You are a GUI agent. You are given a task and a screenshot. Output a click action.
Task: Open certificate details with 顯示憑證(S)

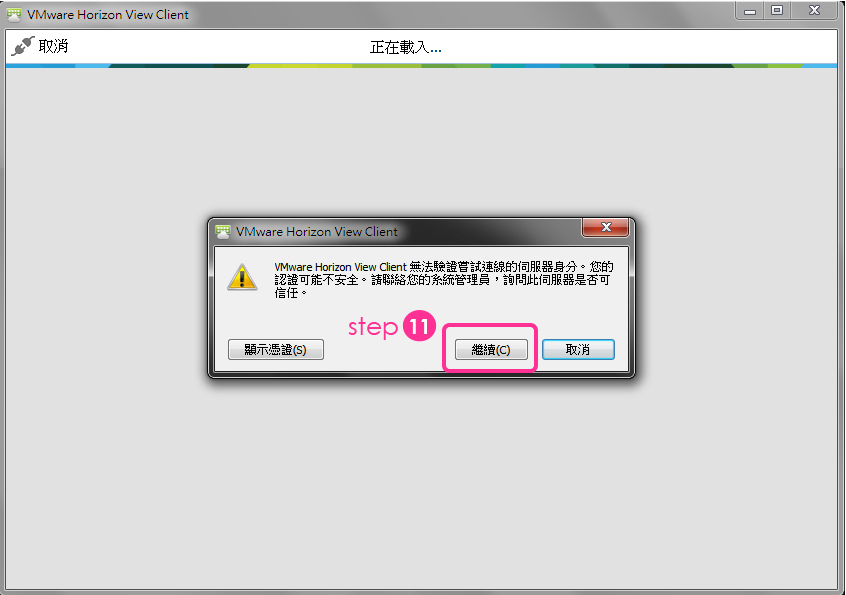tap(276, 350)
